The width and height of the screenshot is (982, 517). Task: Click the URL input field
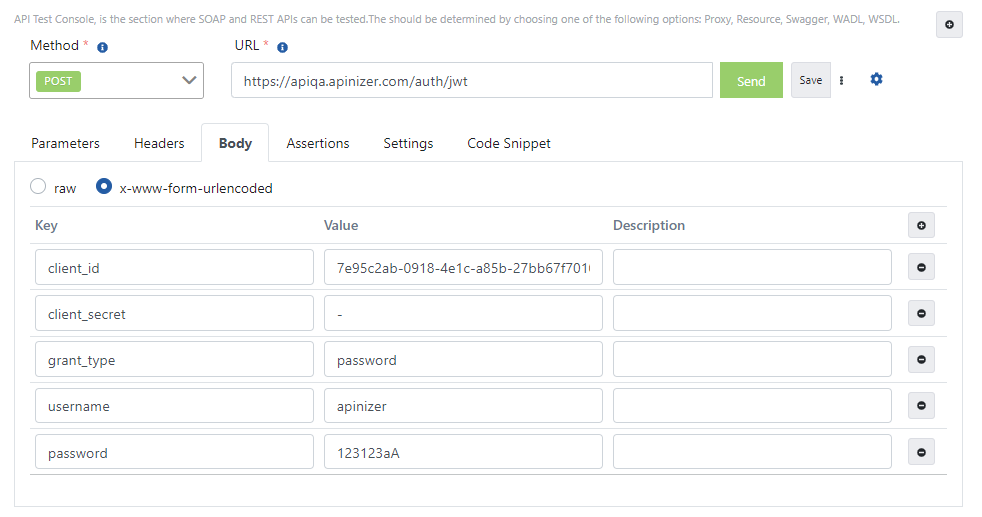coord(471,81)
